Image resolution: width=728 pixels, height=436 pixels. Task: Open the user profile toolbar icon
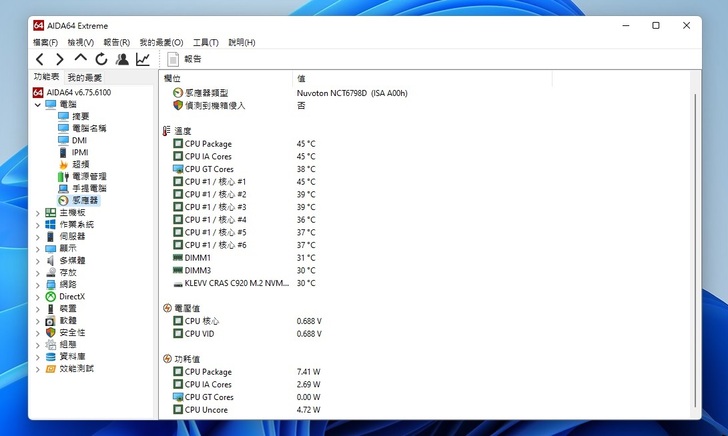pyautogui.click(x=122, y=59)
